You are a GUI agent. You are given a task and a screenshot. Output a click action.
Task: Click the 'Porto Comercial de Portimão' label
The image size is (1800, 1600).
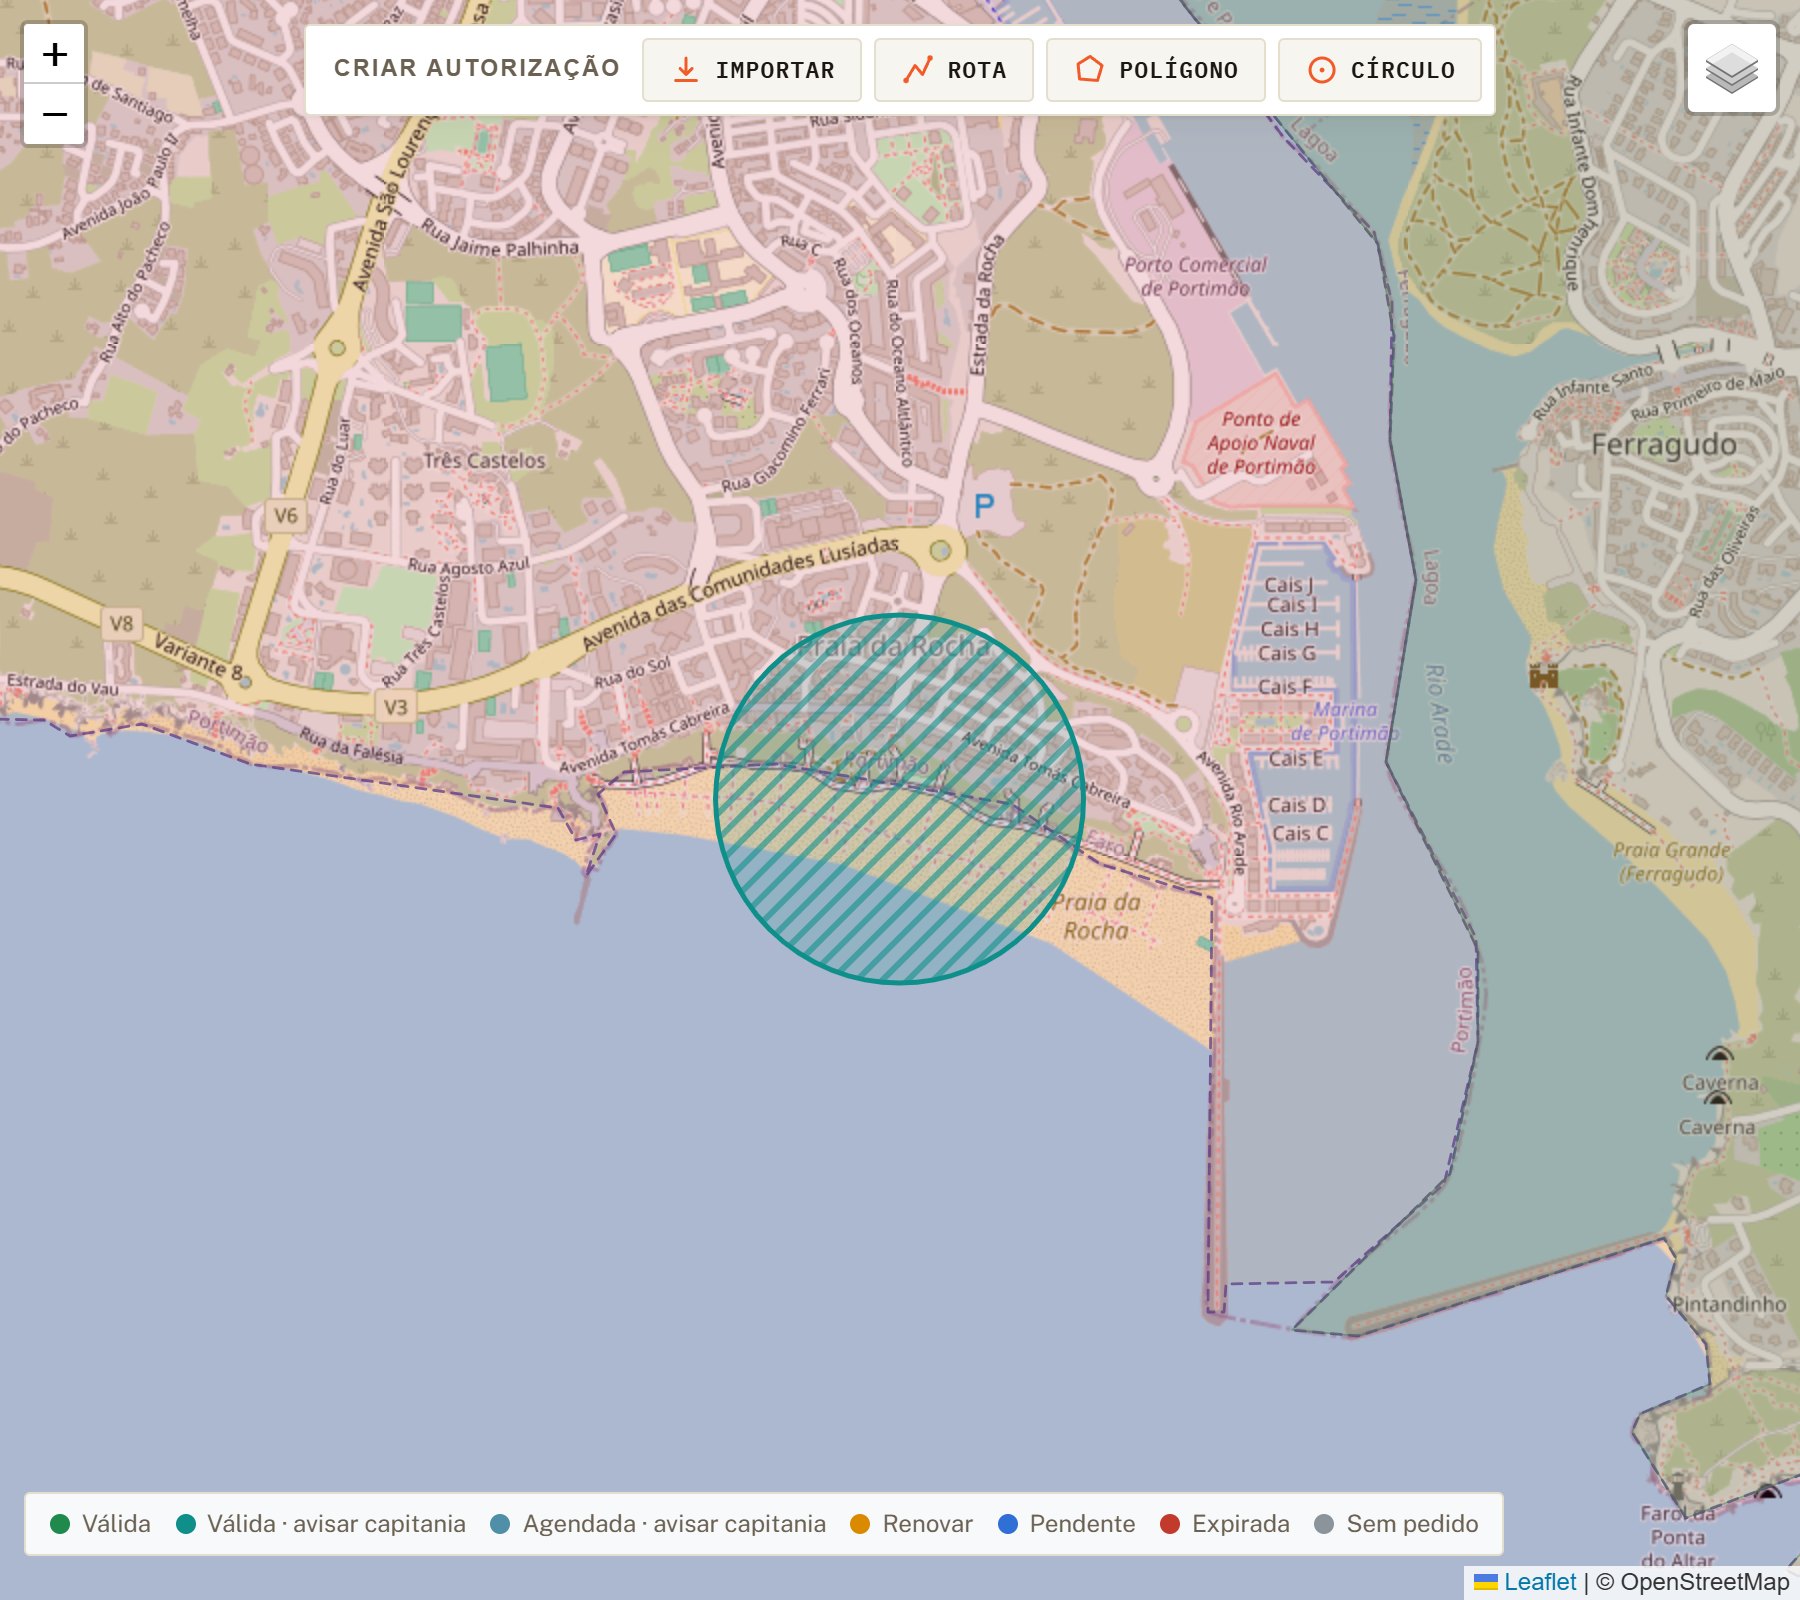[x=1196, y=276]
